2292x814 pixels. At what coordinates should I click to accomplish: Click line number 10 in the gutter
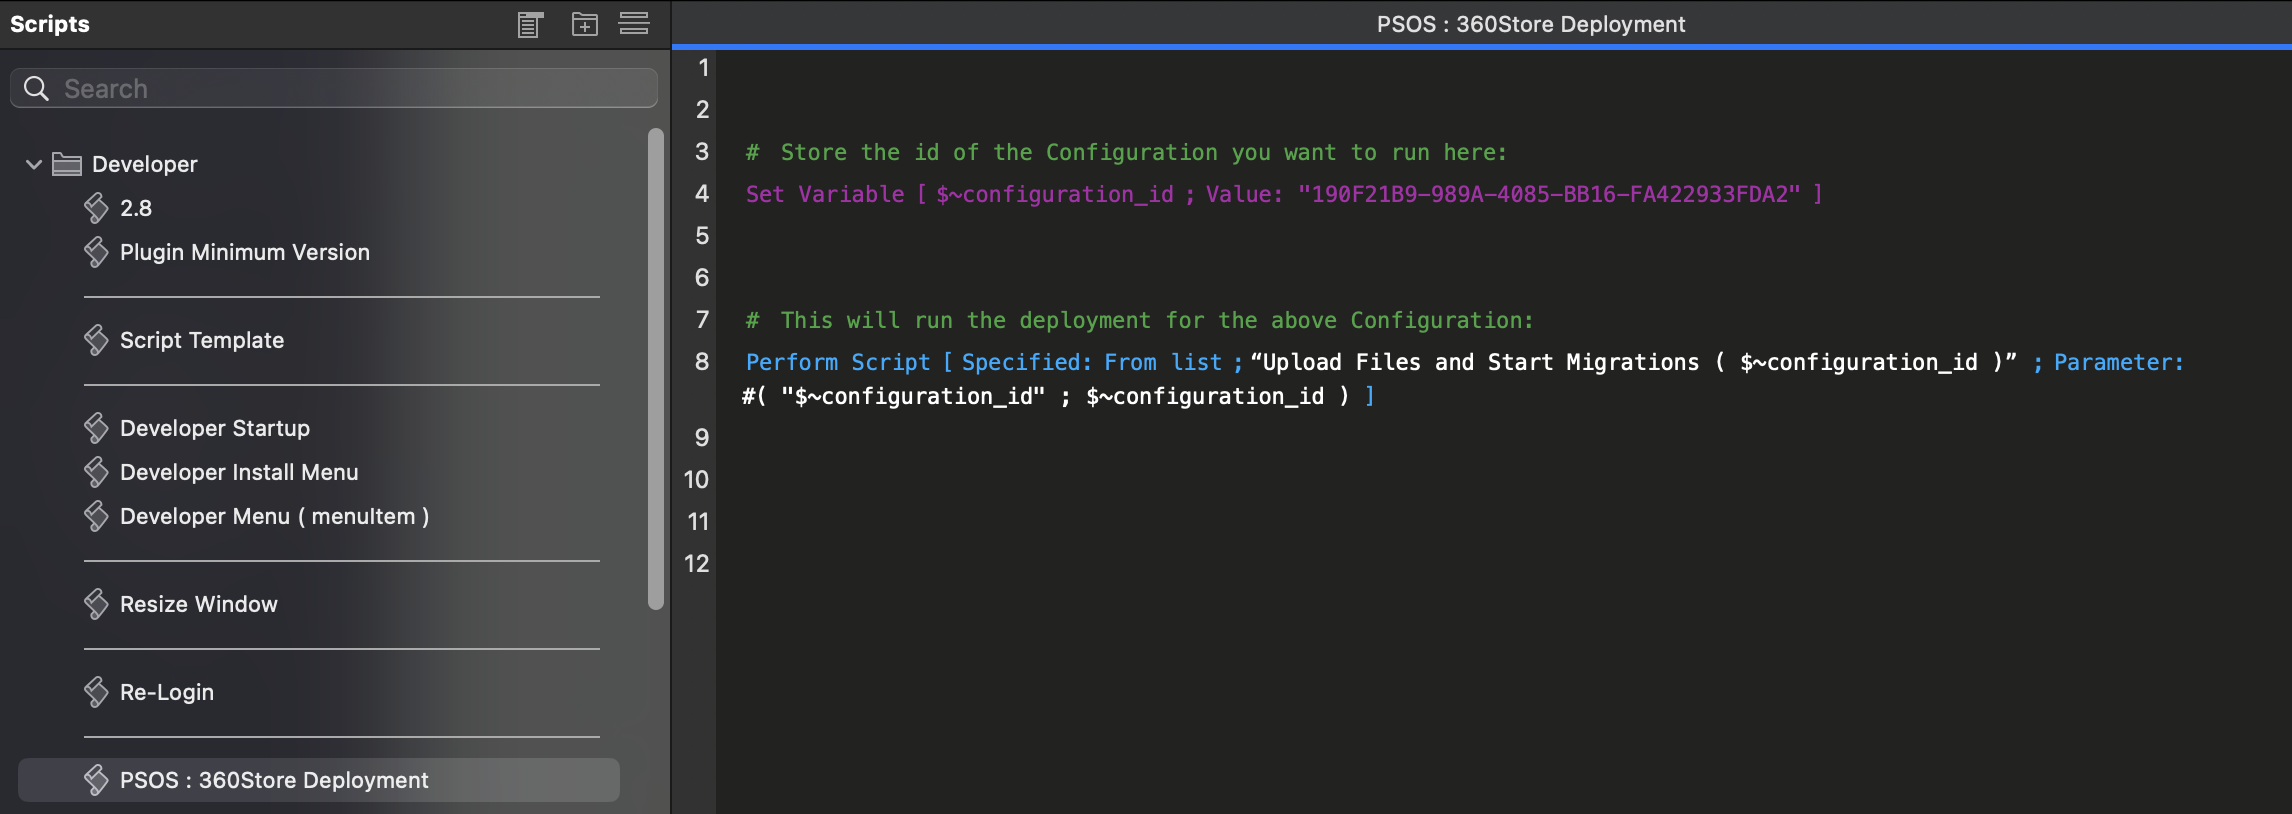pyautogui.click(x=696, y=480)
